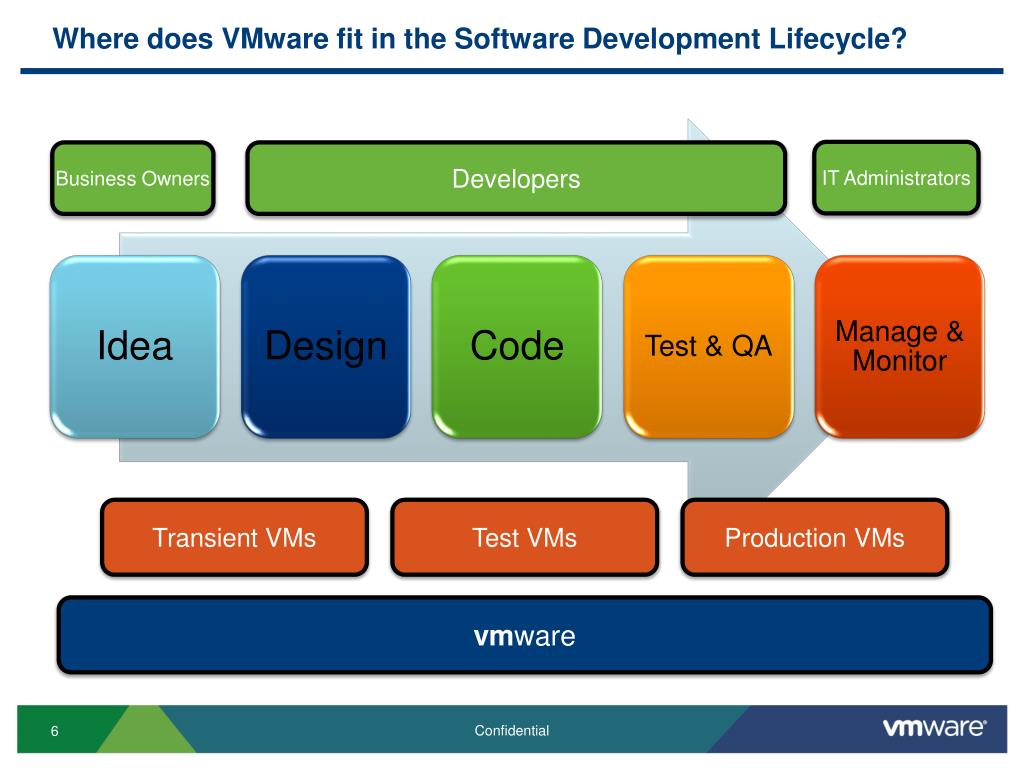Screen dimensions: 1024x768
Task: Click the IT Administrators box
Action: click(896, 178)
